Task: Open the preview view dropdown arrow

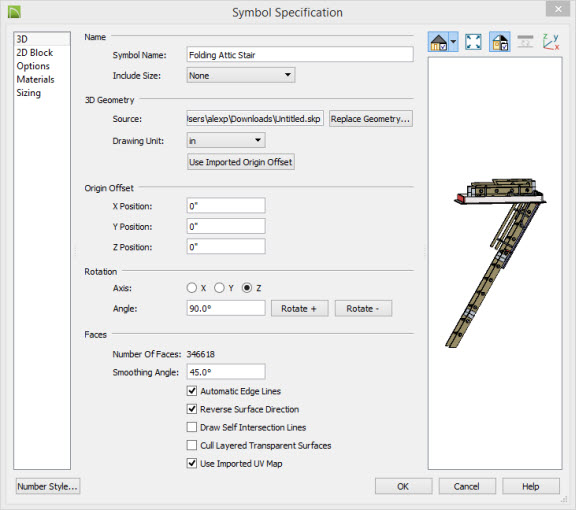Action: (453, 42)
